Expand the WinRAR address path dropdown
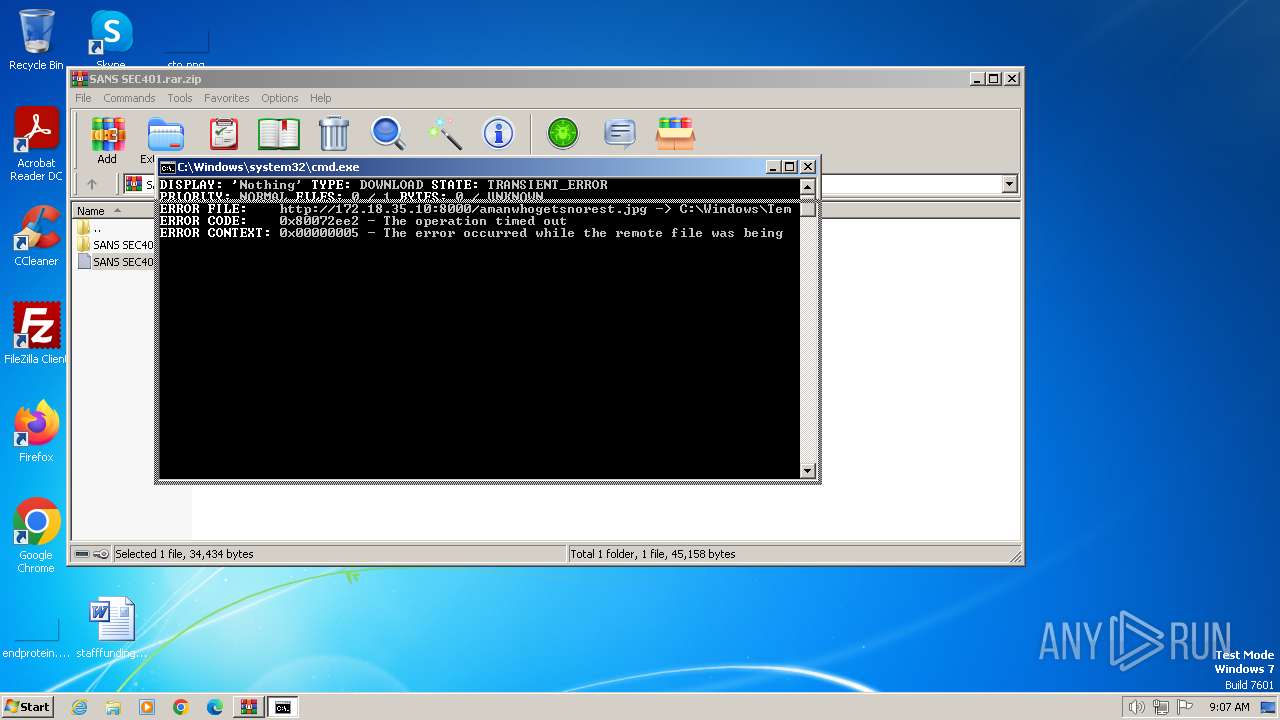This screenshot has width=1280, height=720. [1009, 184]
